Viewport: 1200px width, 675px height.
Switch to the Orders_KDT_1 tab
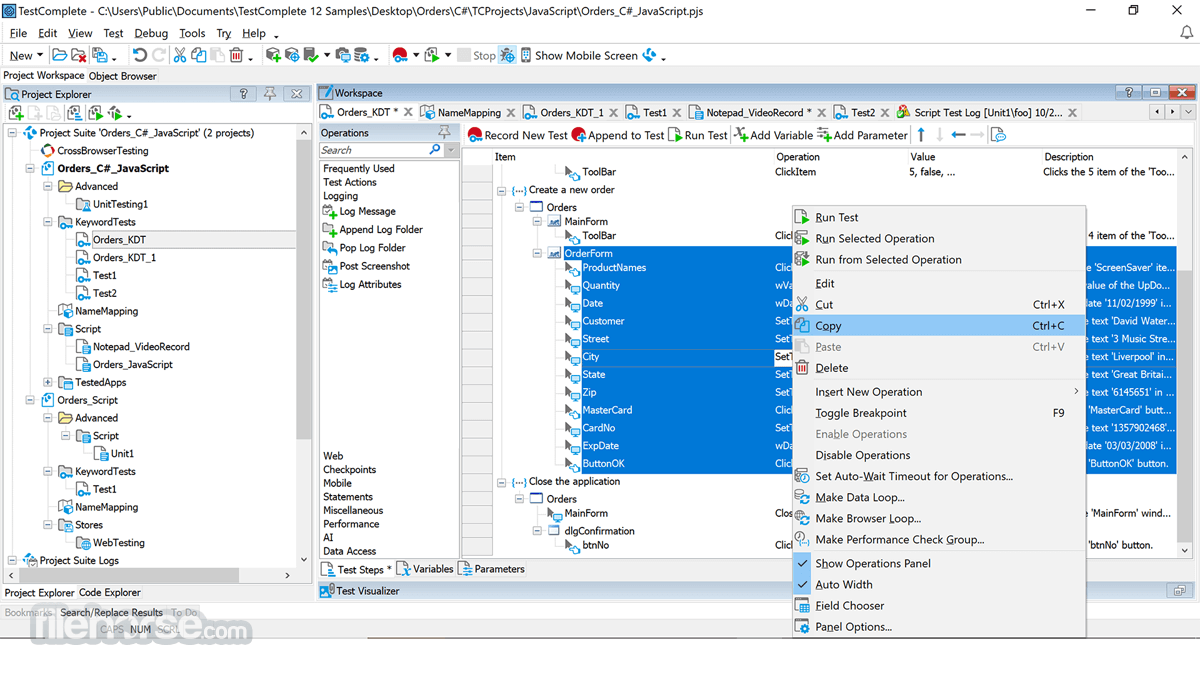pos(570,113)
